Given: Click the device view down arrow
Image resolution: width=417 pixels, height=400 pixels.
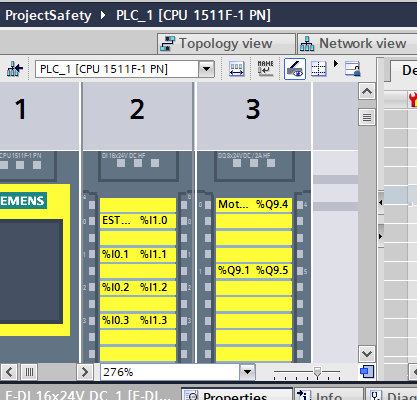Looking at the screenshot, I should point(367,354).
